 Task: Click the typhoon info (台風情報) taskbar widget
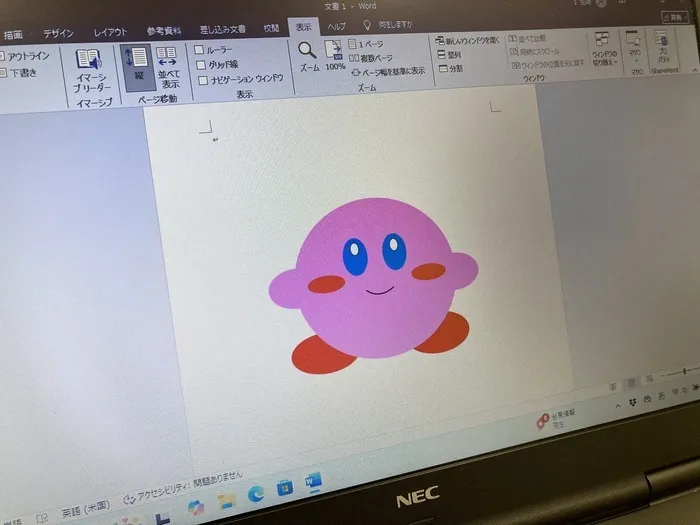point(556,420)
